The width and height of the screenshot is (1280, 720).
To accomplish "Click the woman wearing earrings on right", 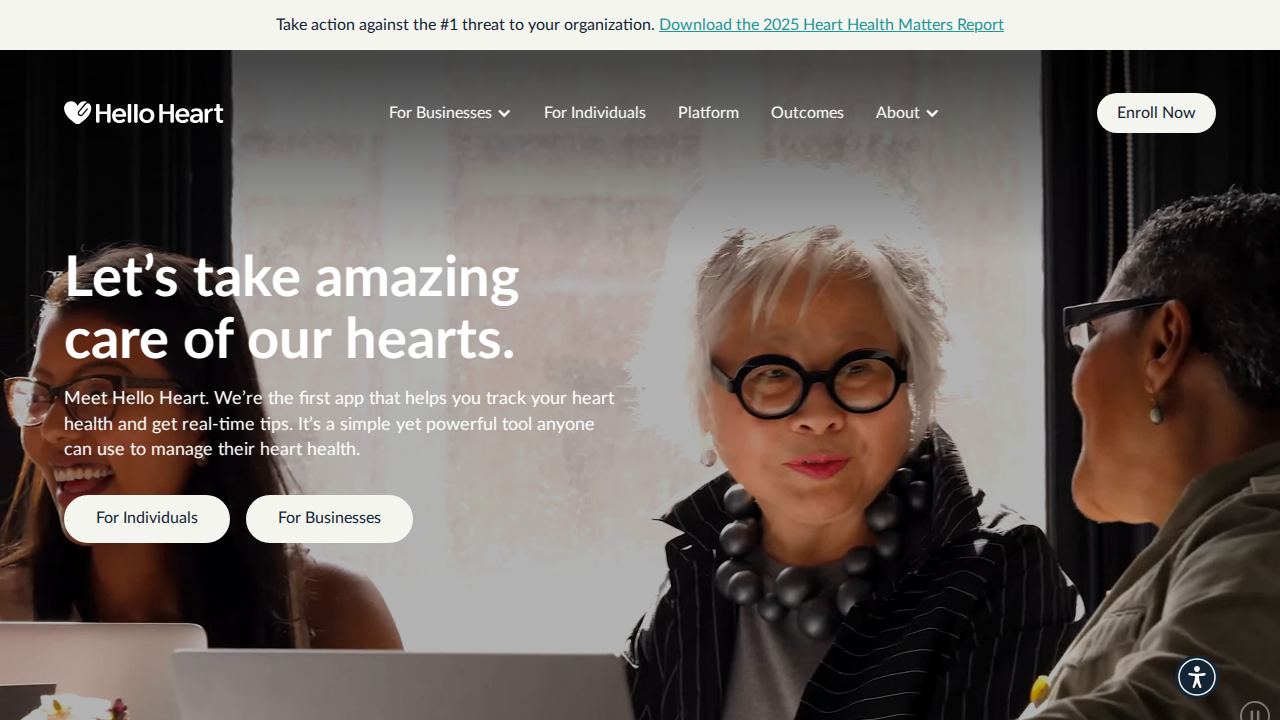I will click(x=1170, y=450).
